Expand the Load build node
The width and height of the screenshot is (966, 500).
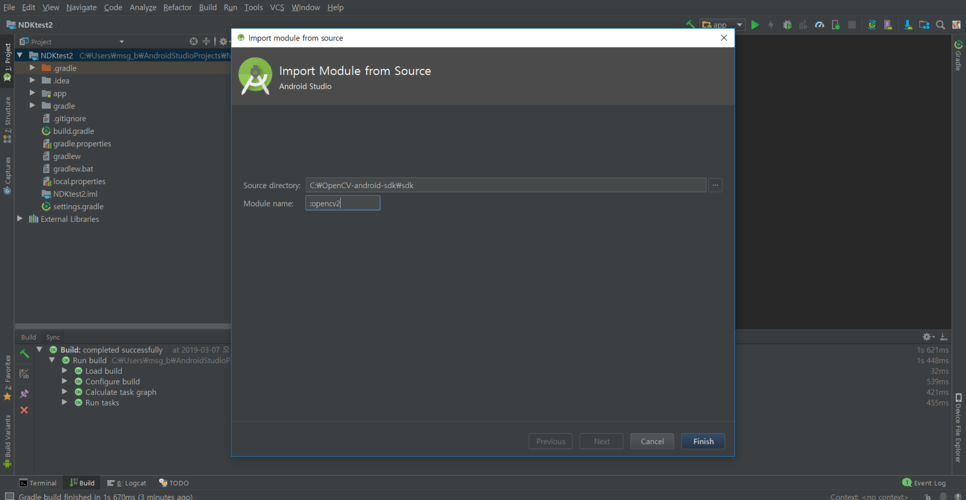(x=65, y=371)
